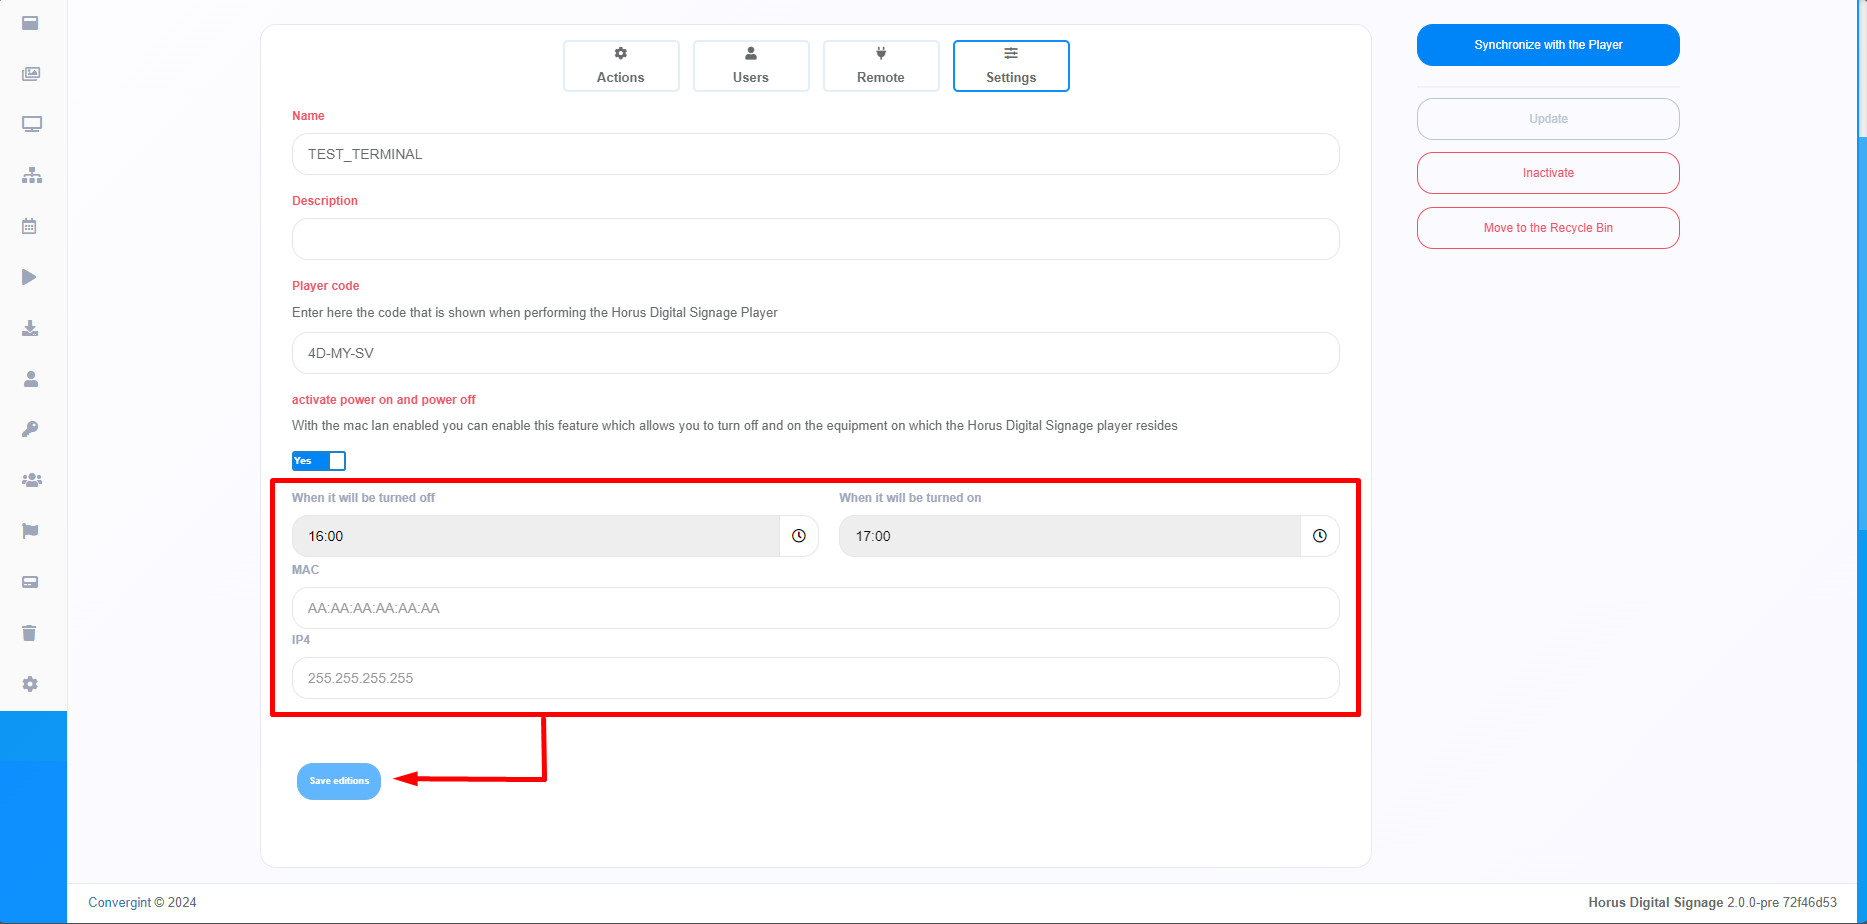The width and height of the screenshot is (1867, 924).
Task: Toggle the power on/off Yes switch
Action: point(318,461)
